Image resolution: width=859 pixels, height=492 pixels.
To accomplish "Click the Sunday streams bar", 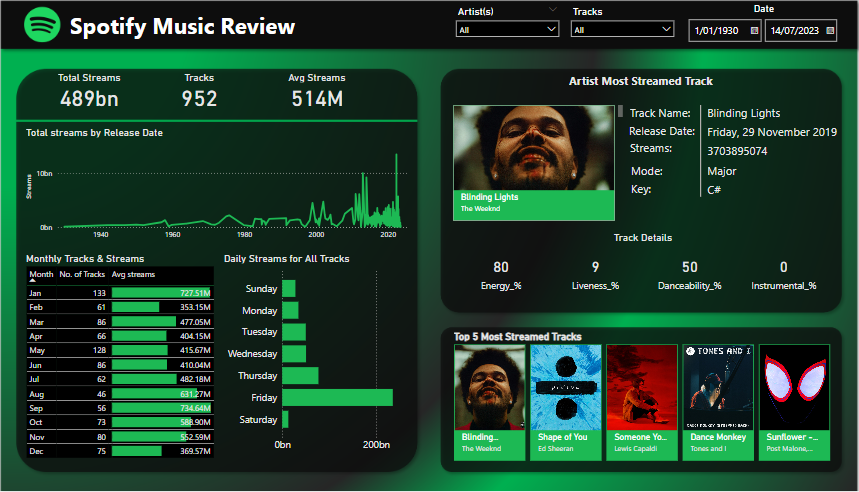I will point(289,288).
